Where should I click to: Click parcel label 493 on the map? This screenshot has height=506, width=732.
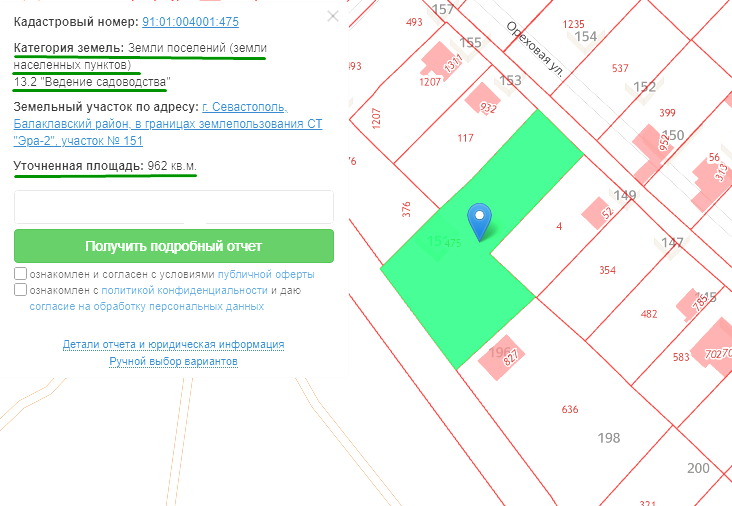[414, 22]
